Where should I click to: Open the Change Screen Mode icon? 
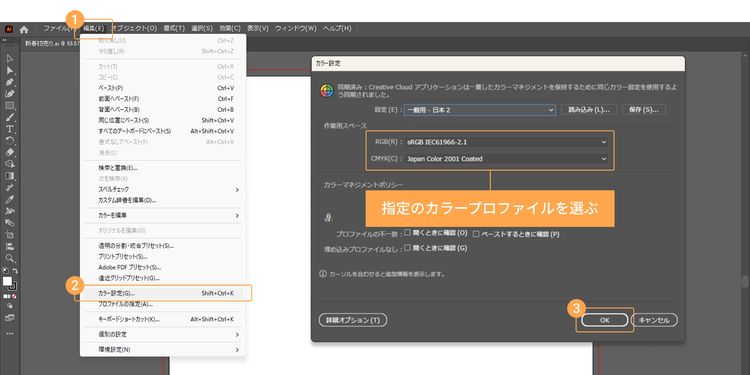pos(10,318)
